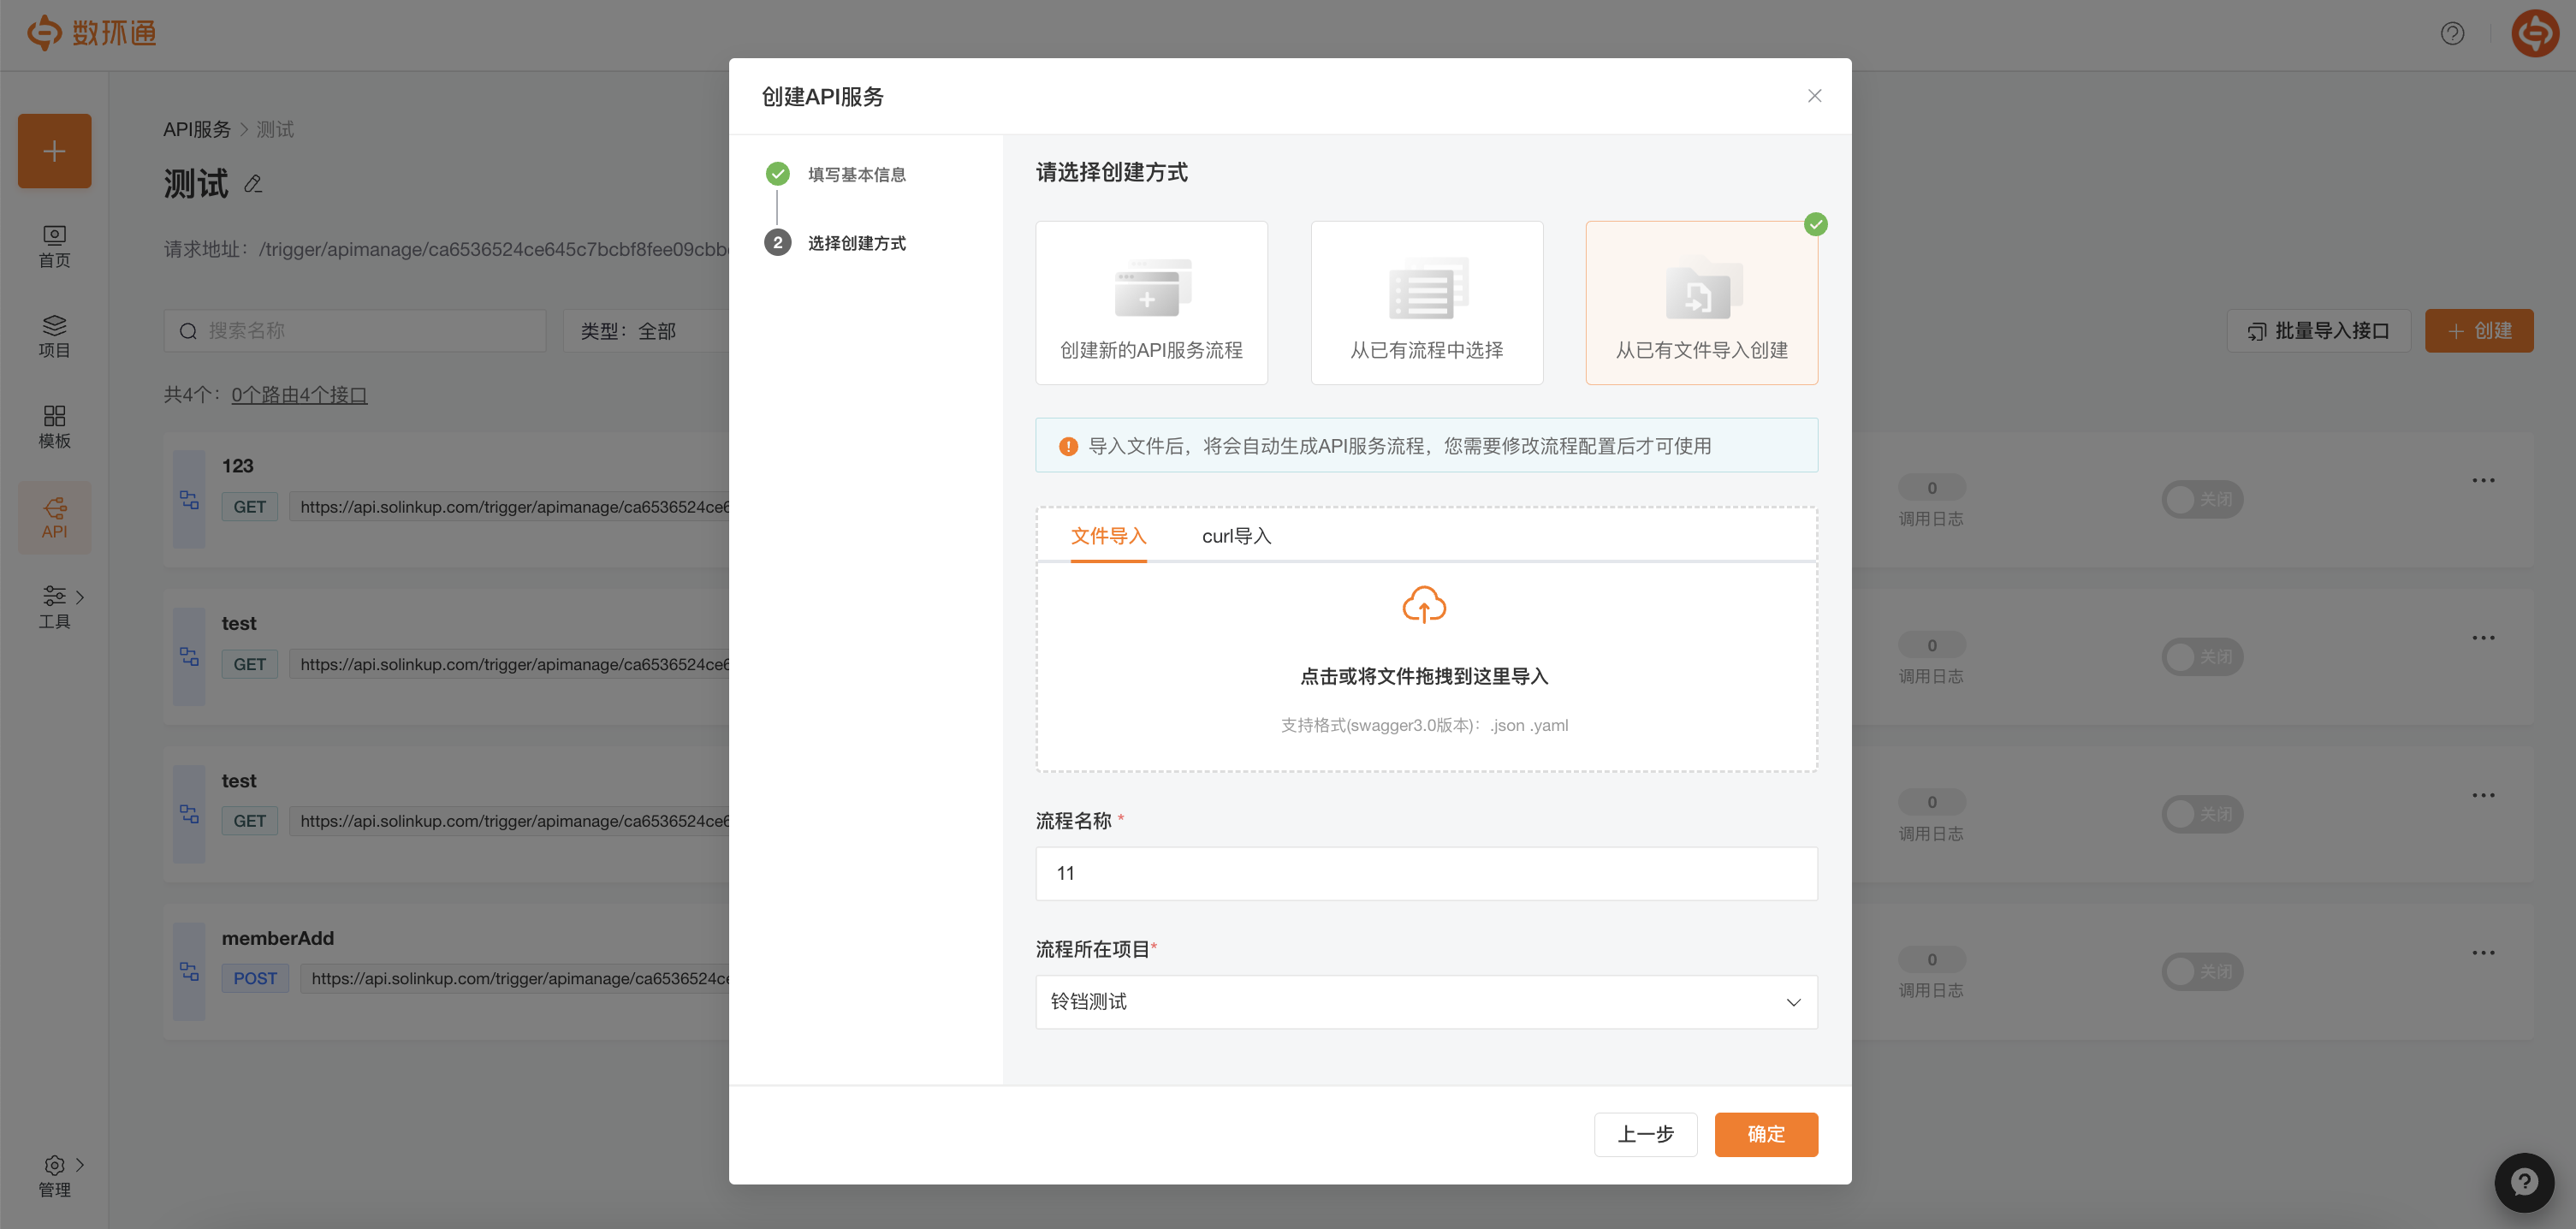
Task: Open the user avatar in the top right
Action: 2534,33
